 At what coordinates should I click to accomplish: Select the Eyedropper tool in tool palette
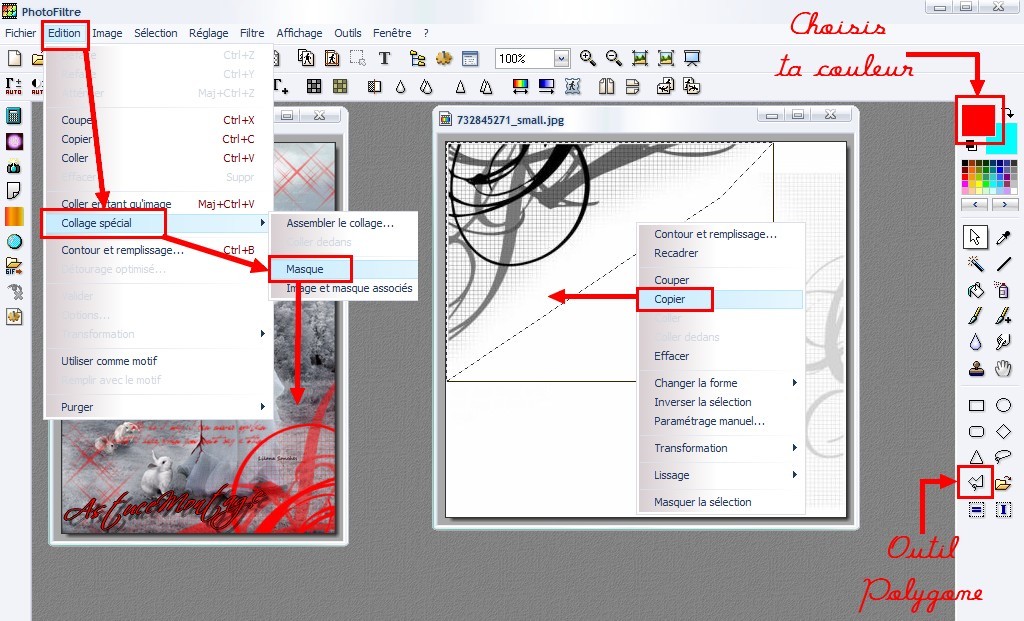point(1003,237)
